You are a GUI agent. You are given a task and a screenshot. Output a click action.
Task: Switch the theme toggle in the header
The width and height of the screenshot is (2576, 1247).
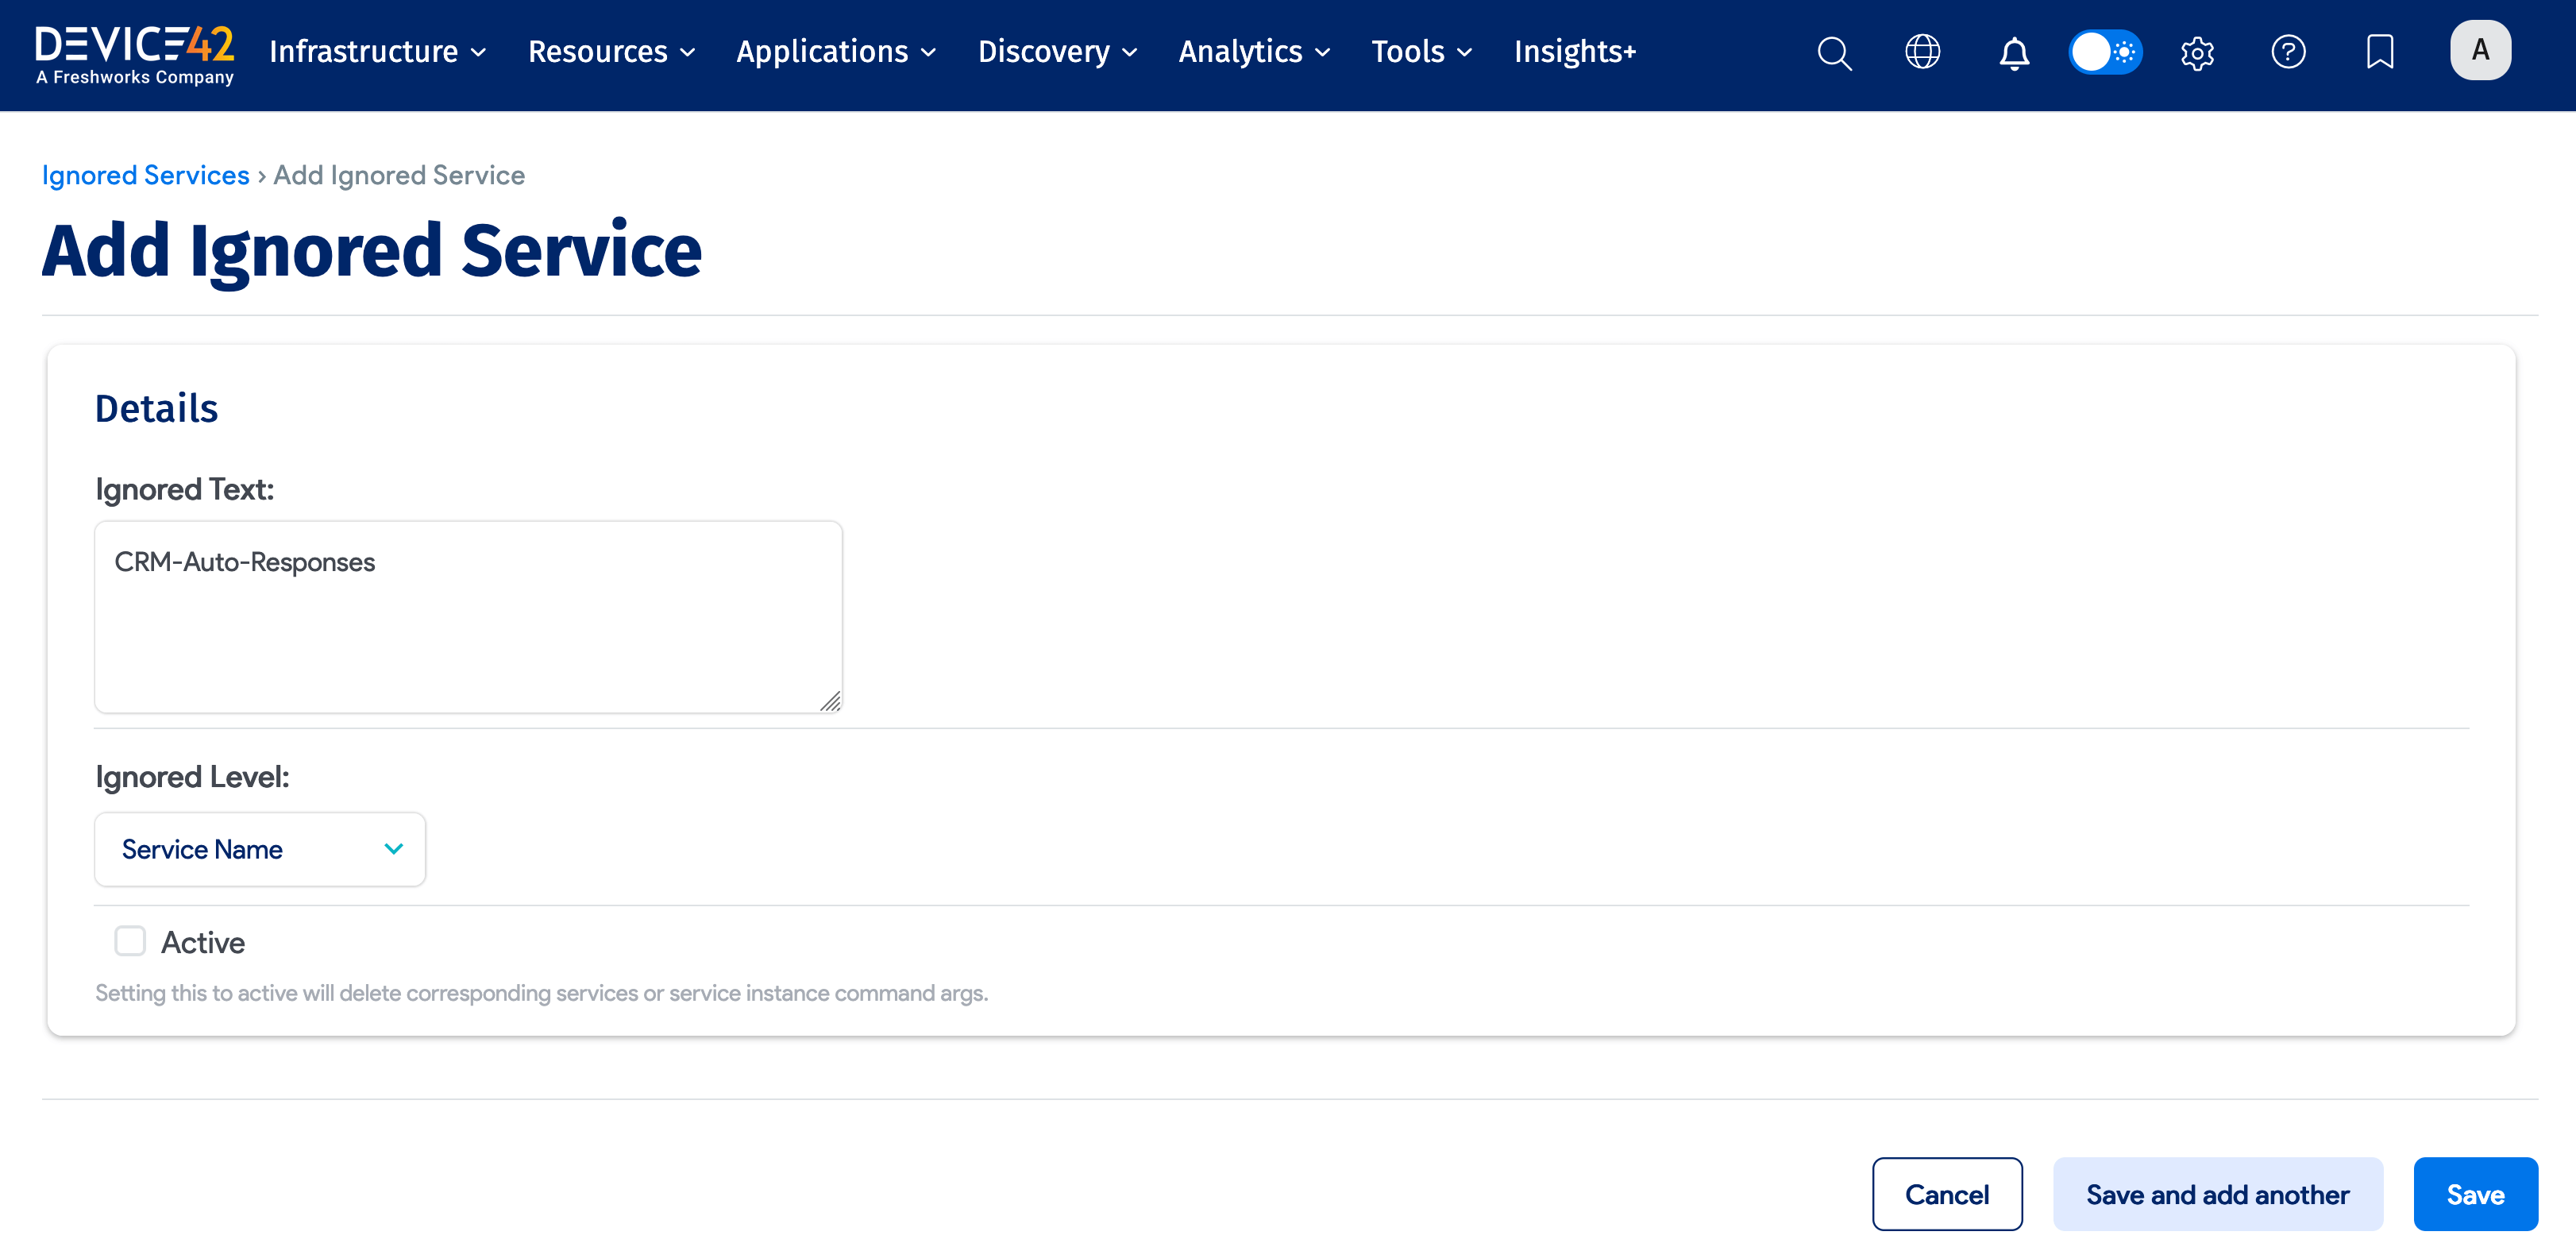point(2105,52)
